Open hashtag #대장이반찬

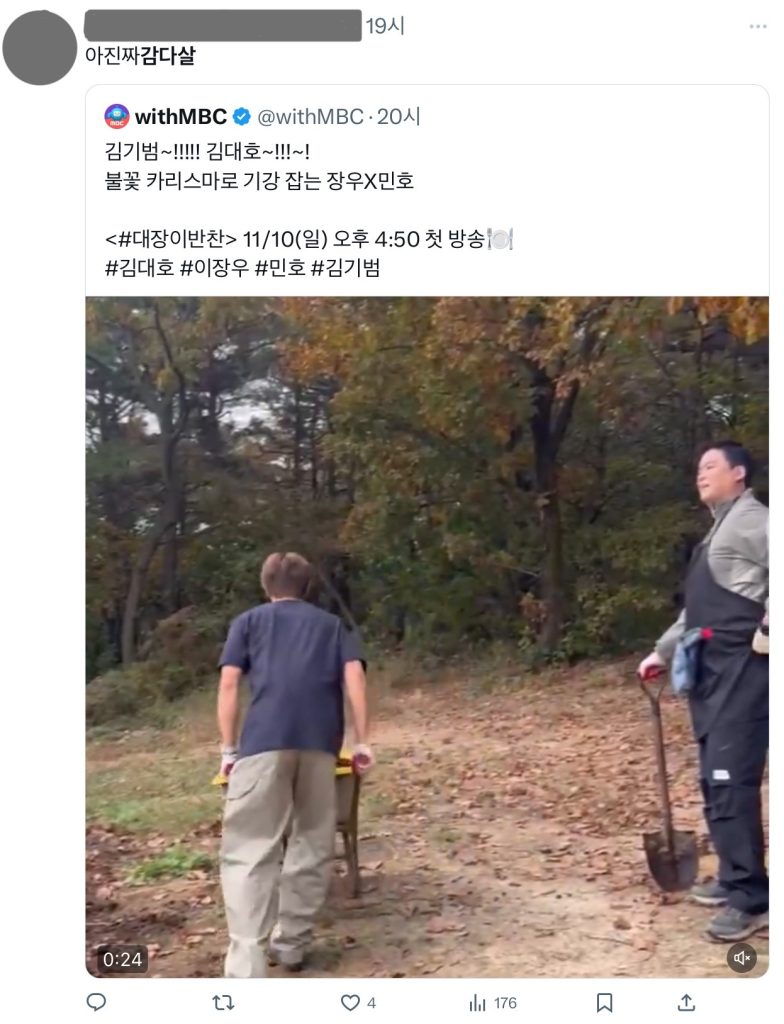coord(171,239)
